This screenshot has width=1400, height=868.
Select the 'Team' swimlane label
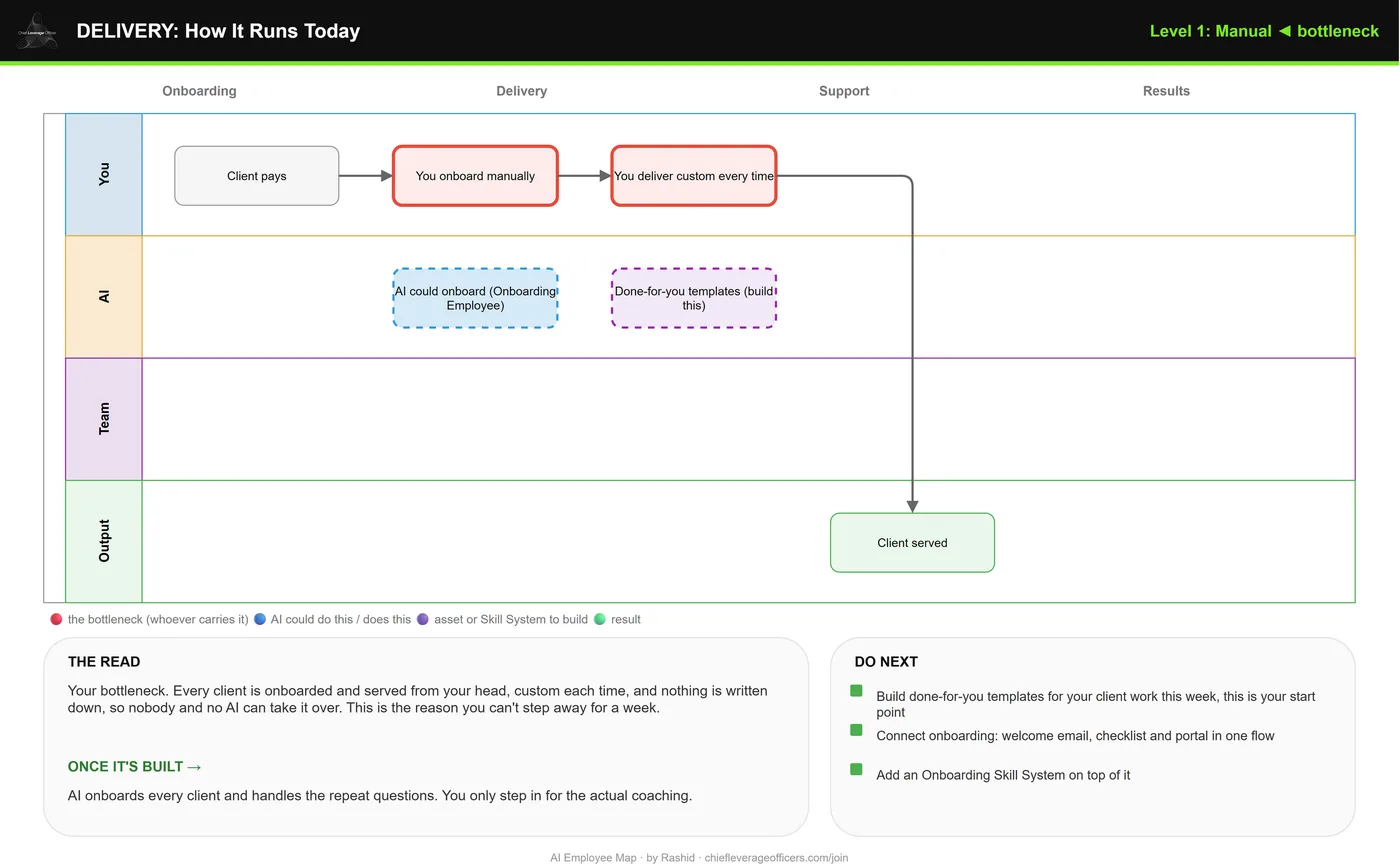point(104,419)
